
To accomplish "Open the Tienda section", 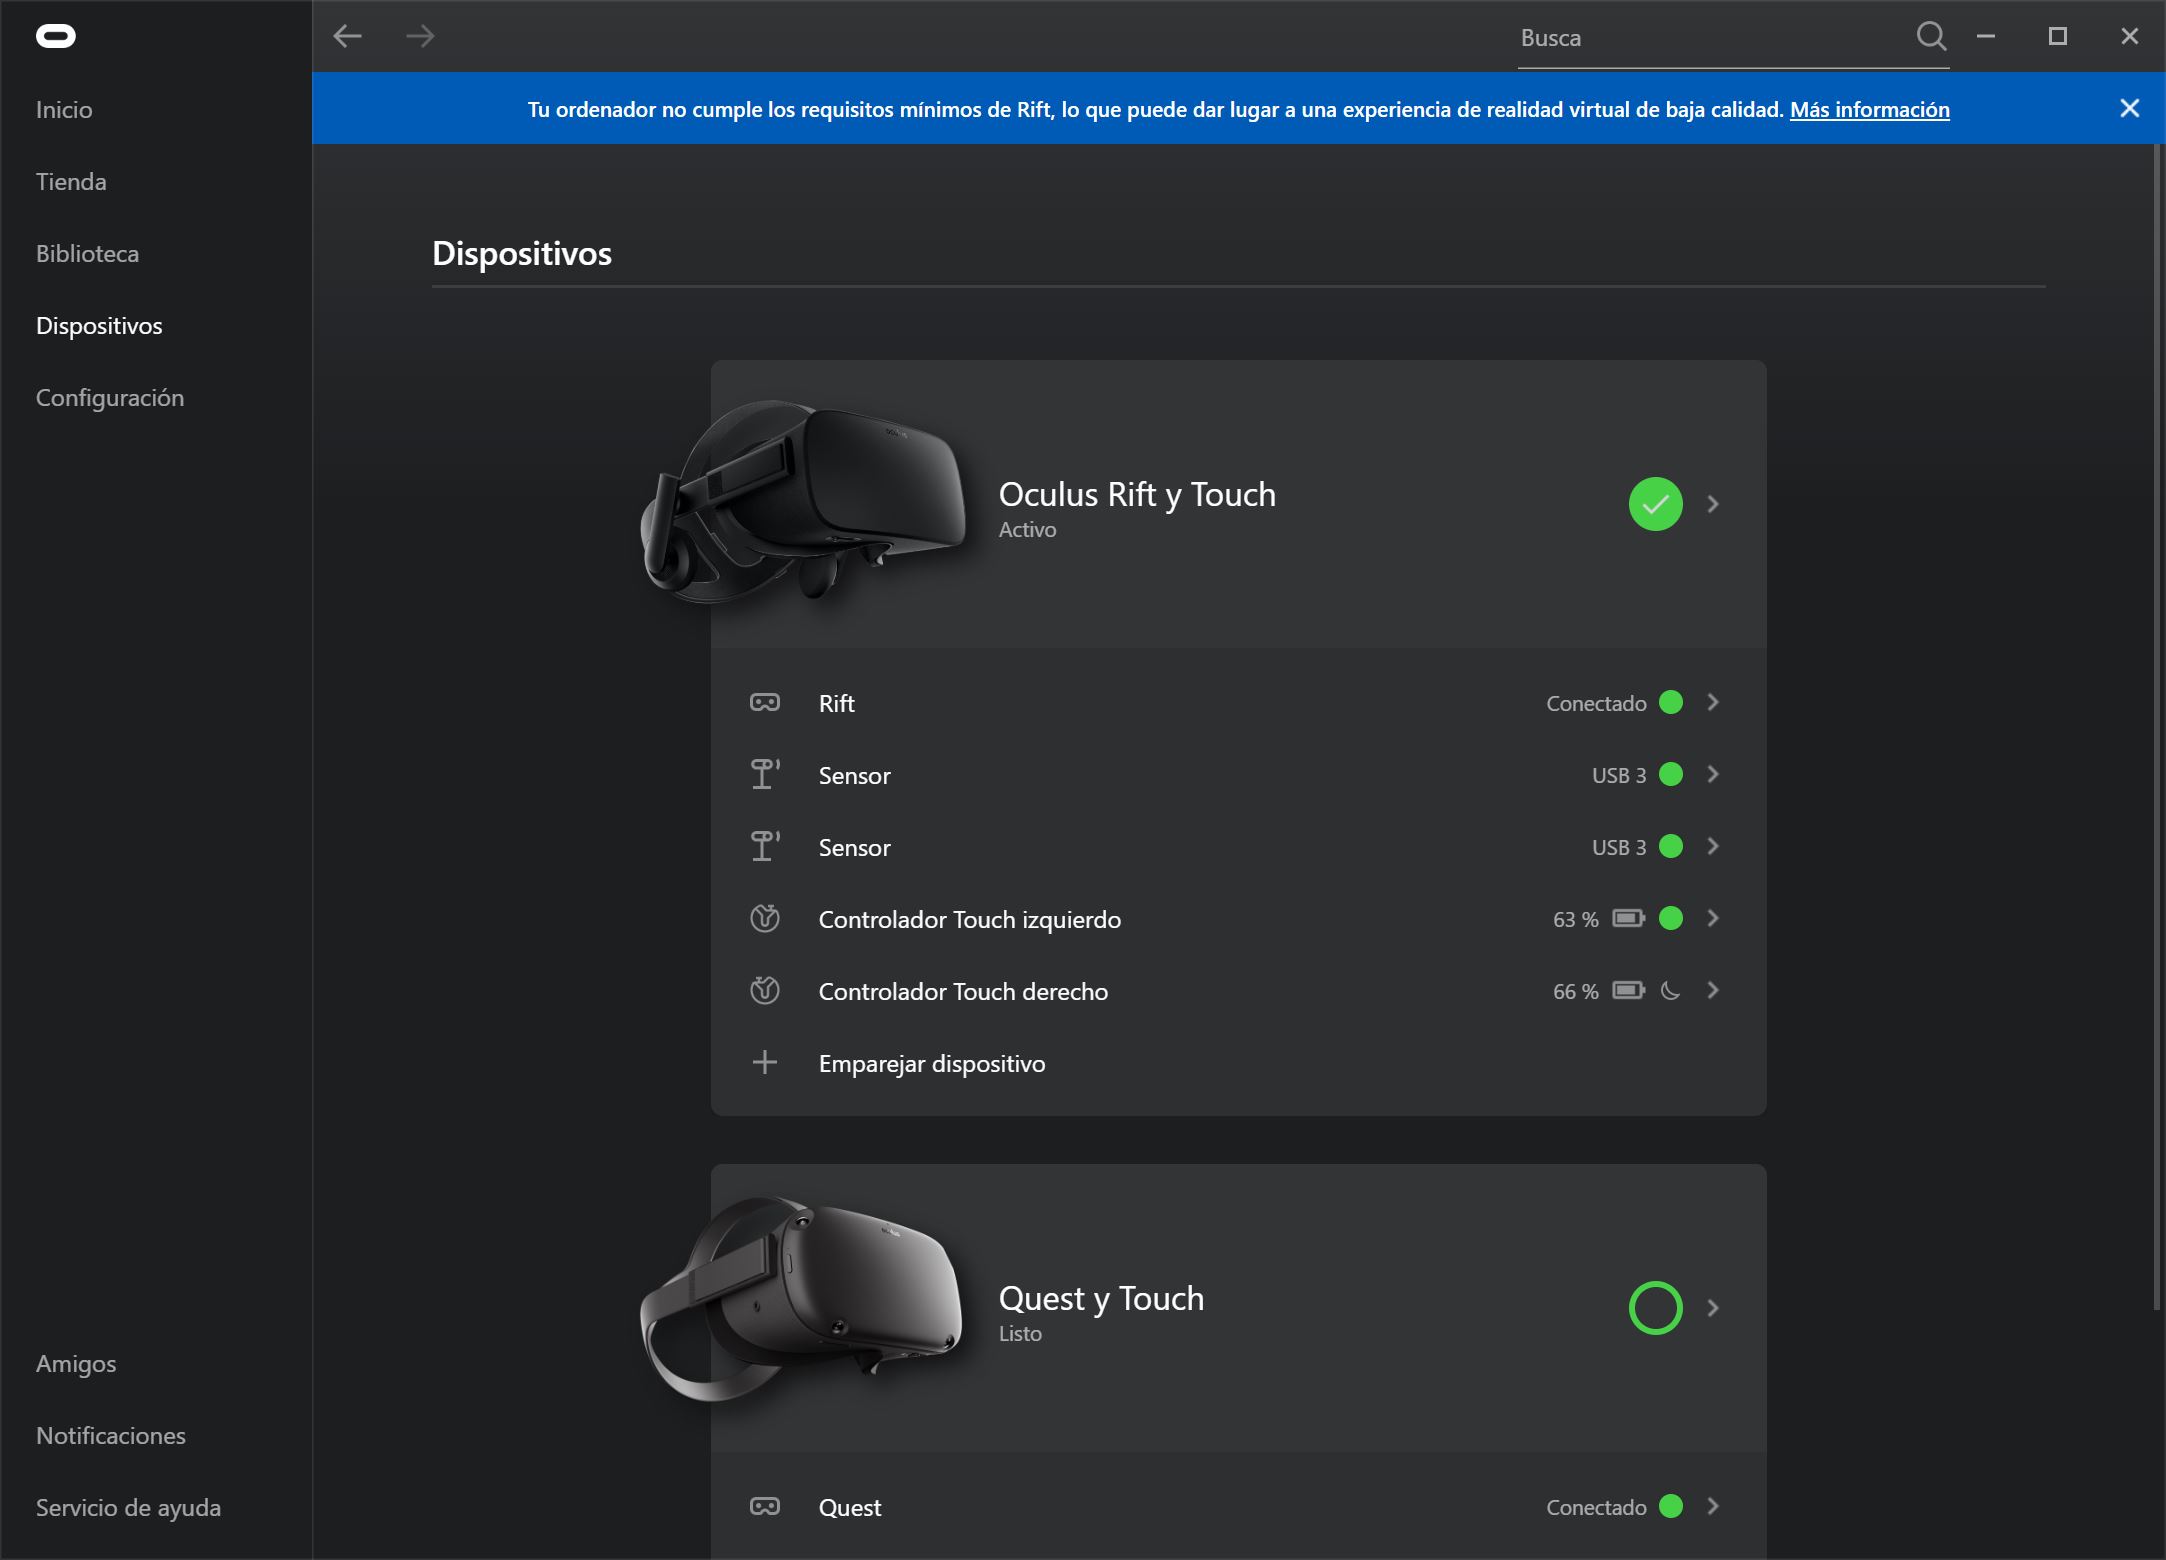I will [x=71, y=181].
